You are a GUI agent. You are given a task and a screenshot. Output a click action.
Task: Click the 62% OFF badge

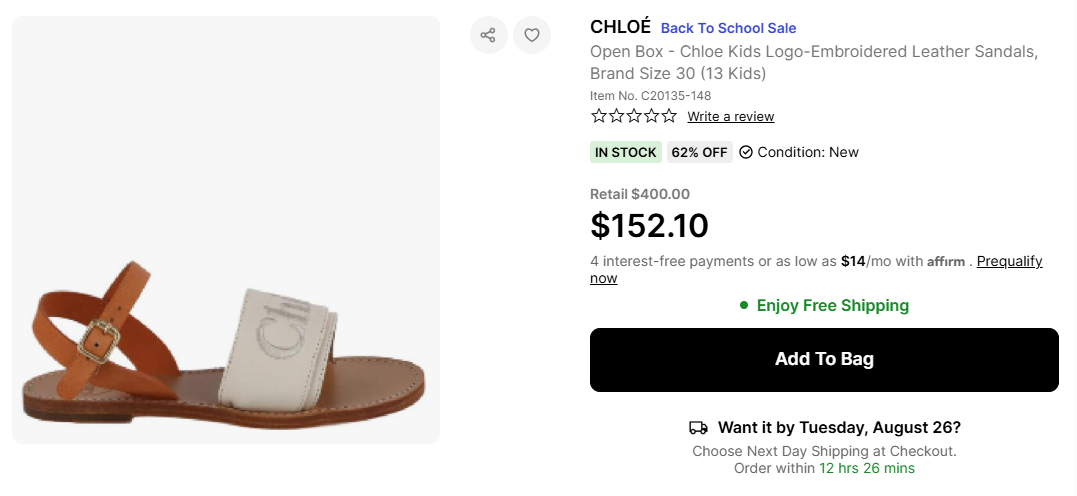699,153
